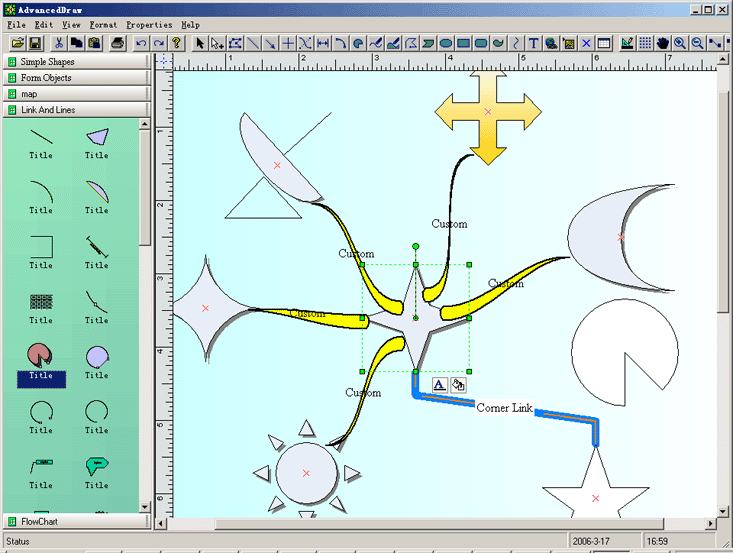Toggle the grid display icon

645,43
